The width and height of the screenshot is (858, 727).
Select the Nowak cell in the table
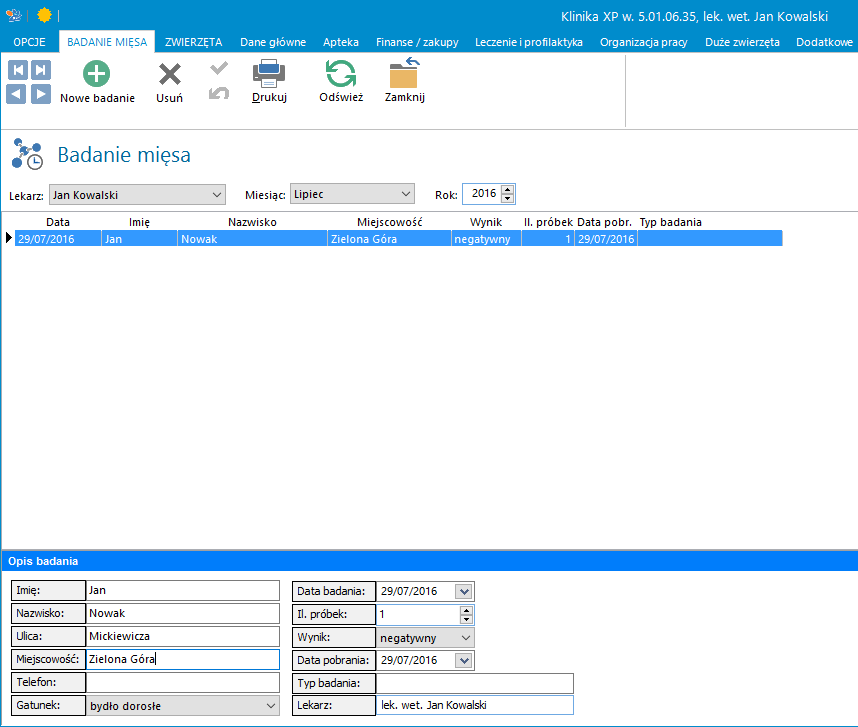[252, 239]
